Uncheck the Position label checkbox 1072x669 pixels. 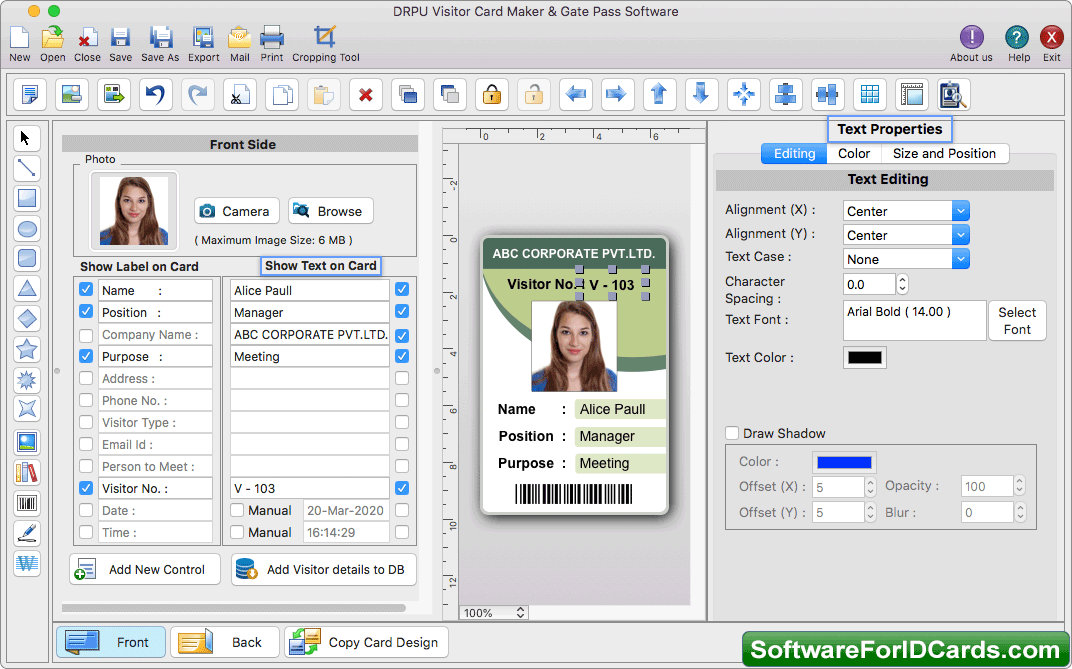85,312
